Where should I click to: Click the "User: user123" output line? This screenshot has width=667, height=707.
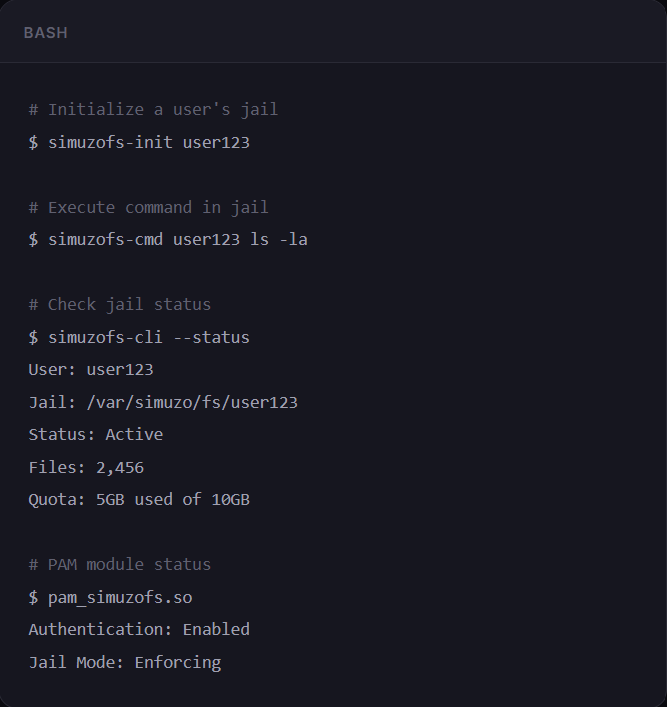pyautogui.click(x=91, y=370)
